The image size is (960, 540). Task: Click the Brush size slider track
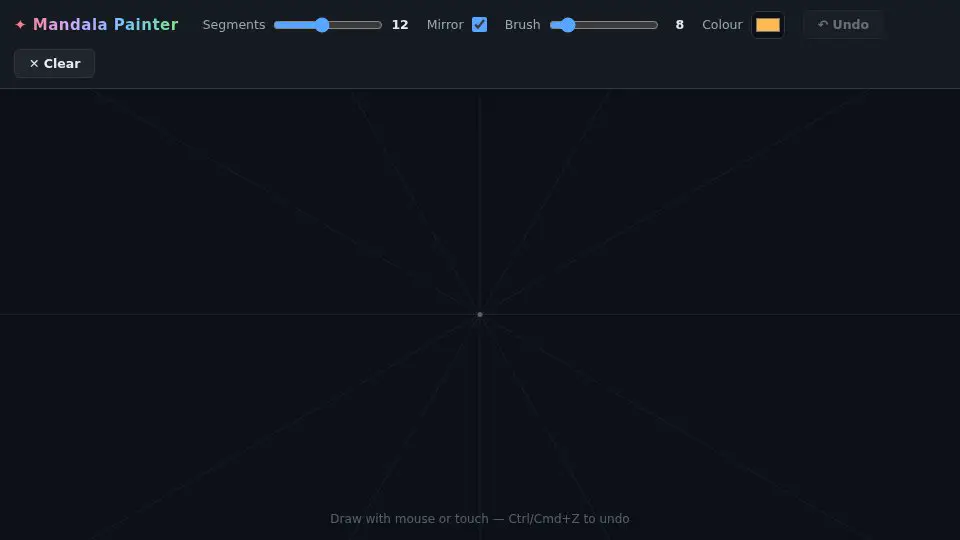pos(604,25)
